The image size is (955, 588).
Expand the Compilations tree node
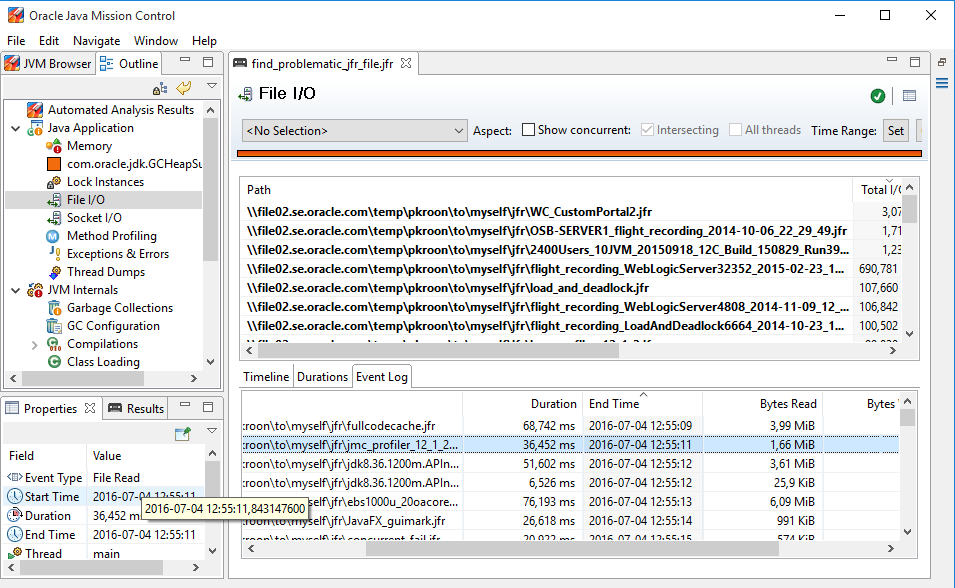pyautogui.click(x=34, y=344)
